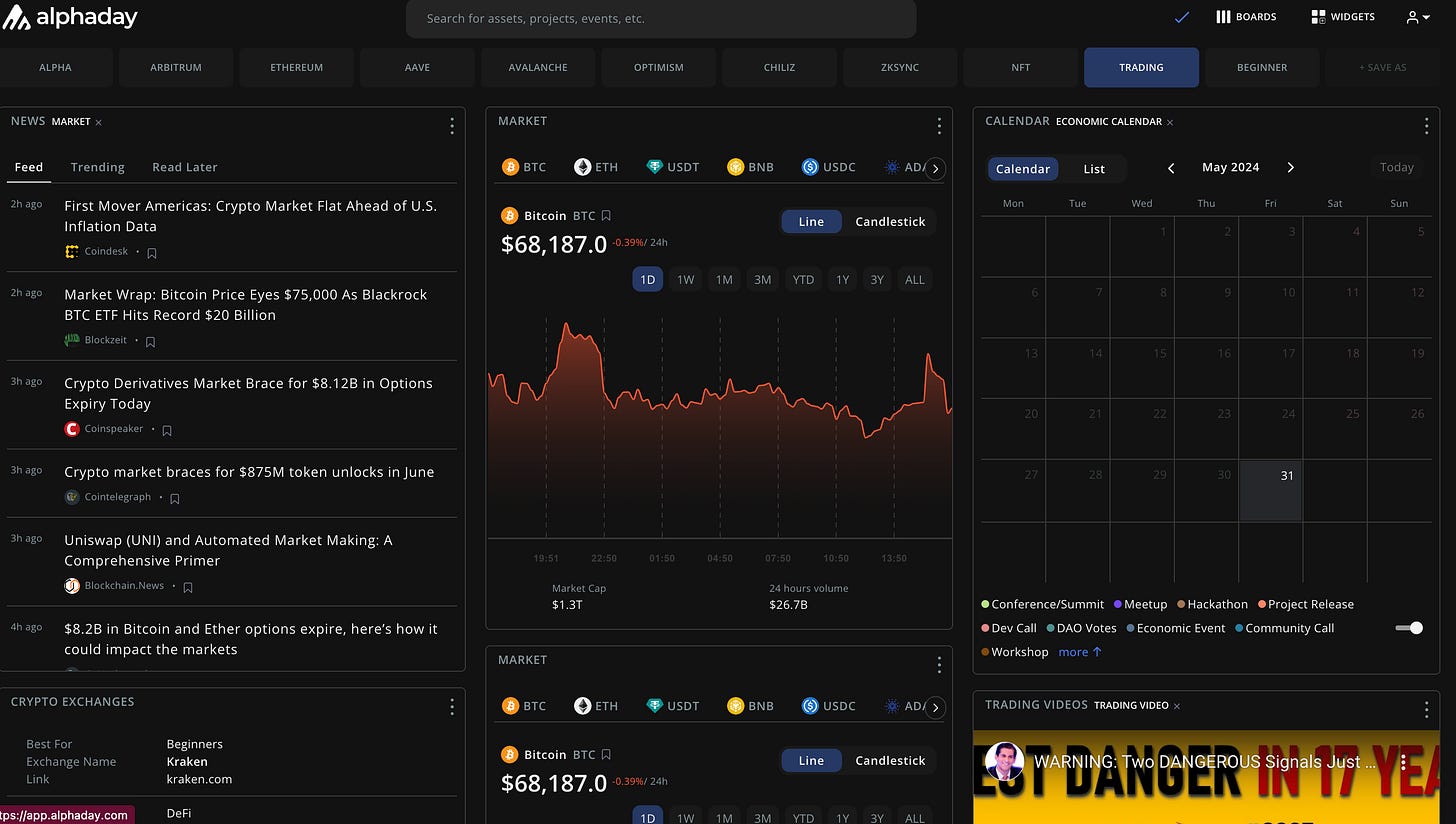The height and width of the screenshot is (824, 1456).
Task: Show the Read Later news tab
Action: 185,167
